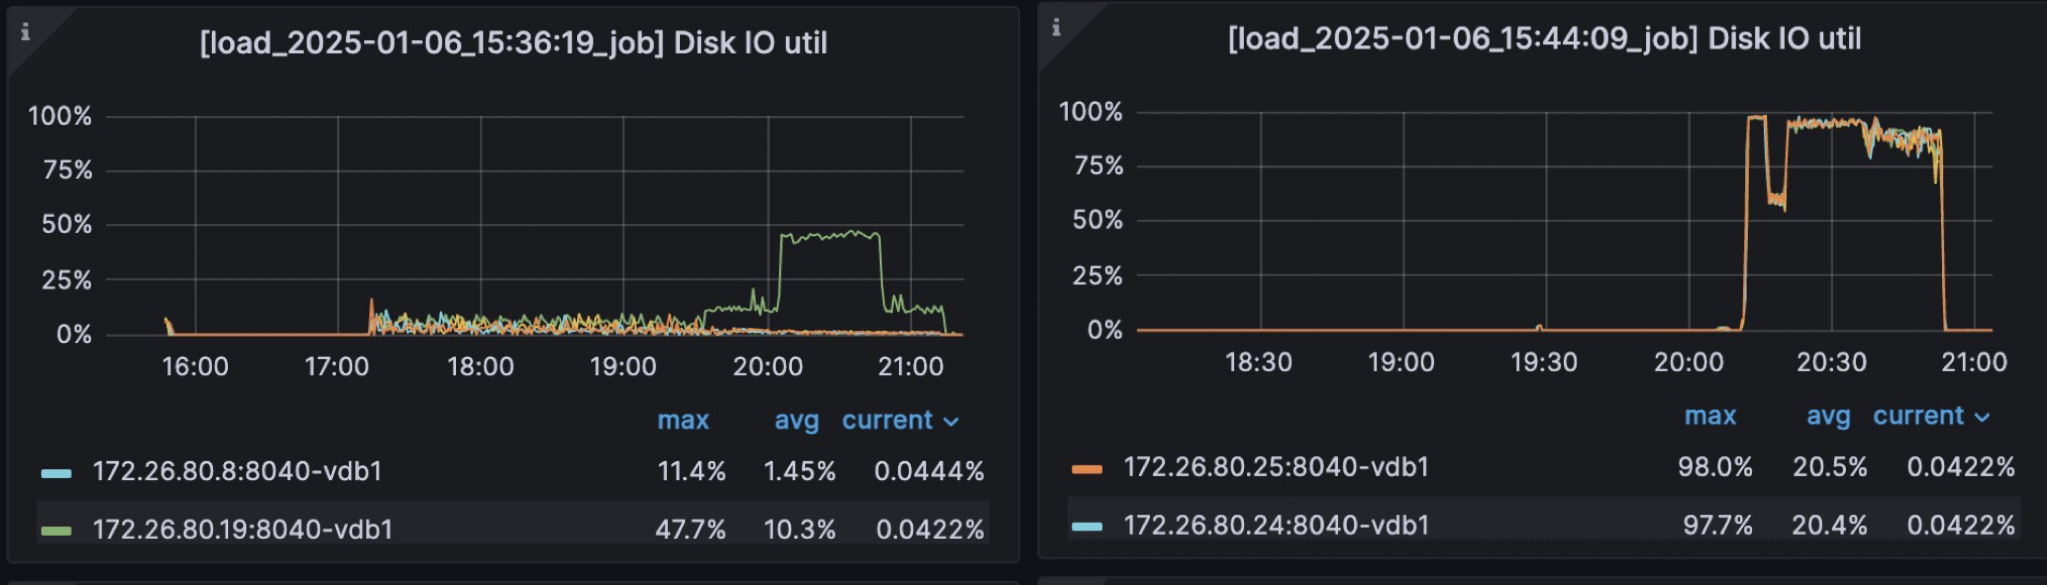Toggle series 172.26.80.19:8040-vdb1 in left legend
This screenshot has height=585, width=2047.
tap(242, 529)
